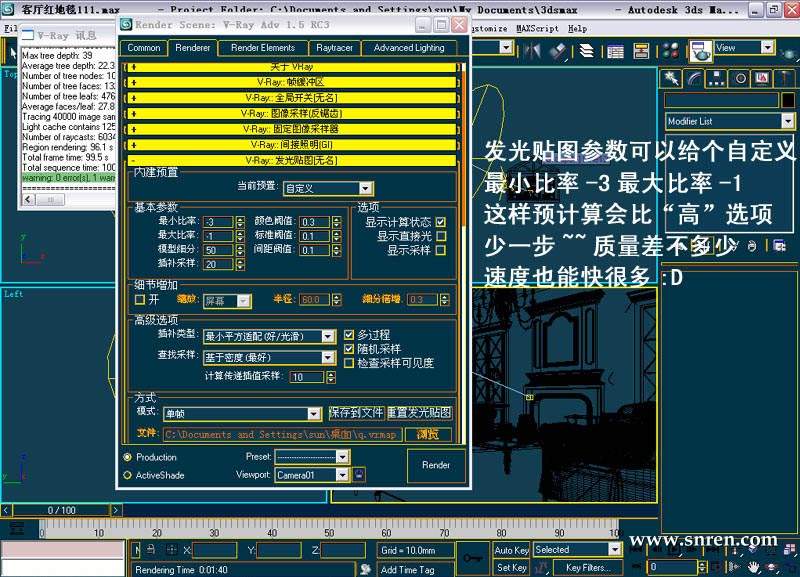Open the Hierarchy command panel tab
Viewport: 800px width, 577px height.
[x=717, y=78]
